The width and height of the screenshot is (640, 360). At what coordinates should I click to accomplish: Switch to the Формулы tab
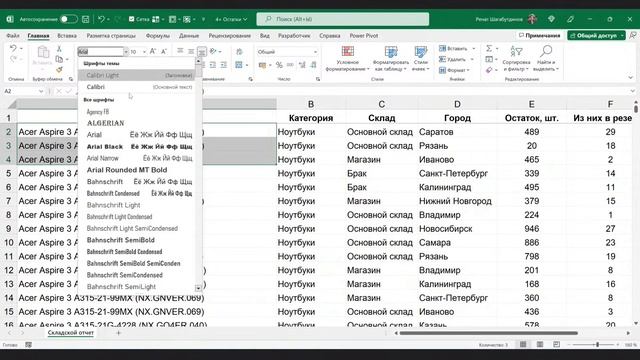tap(158, 36)
